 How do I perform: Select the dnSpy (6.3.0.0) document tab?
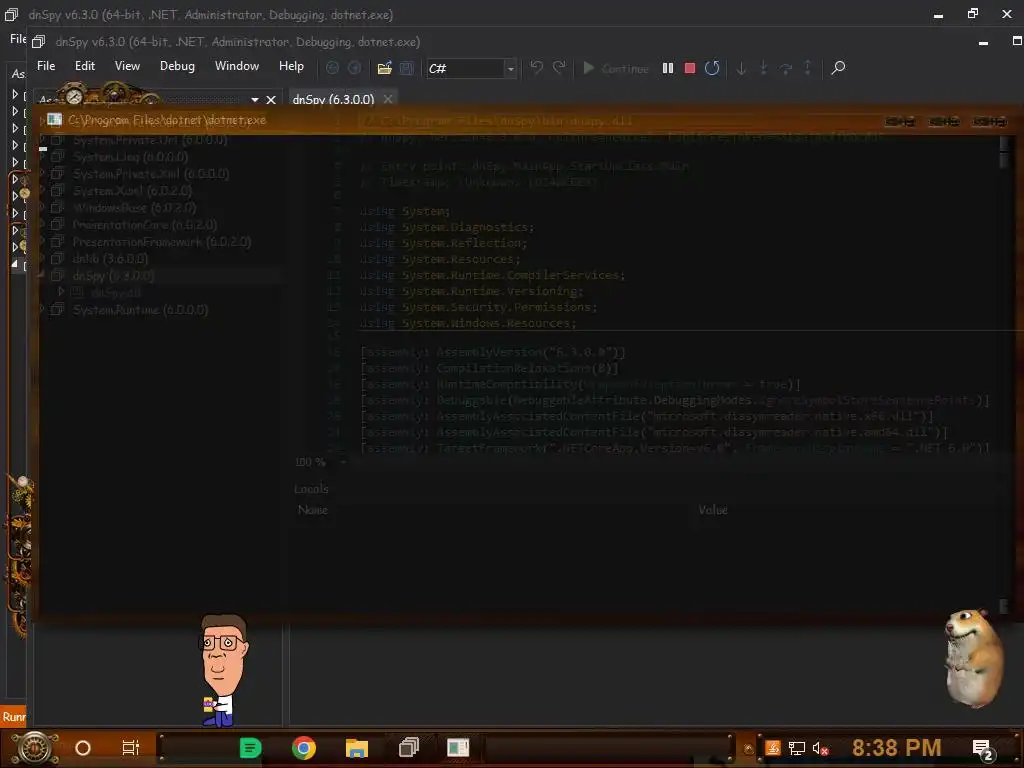pos(333,99)
